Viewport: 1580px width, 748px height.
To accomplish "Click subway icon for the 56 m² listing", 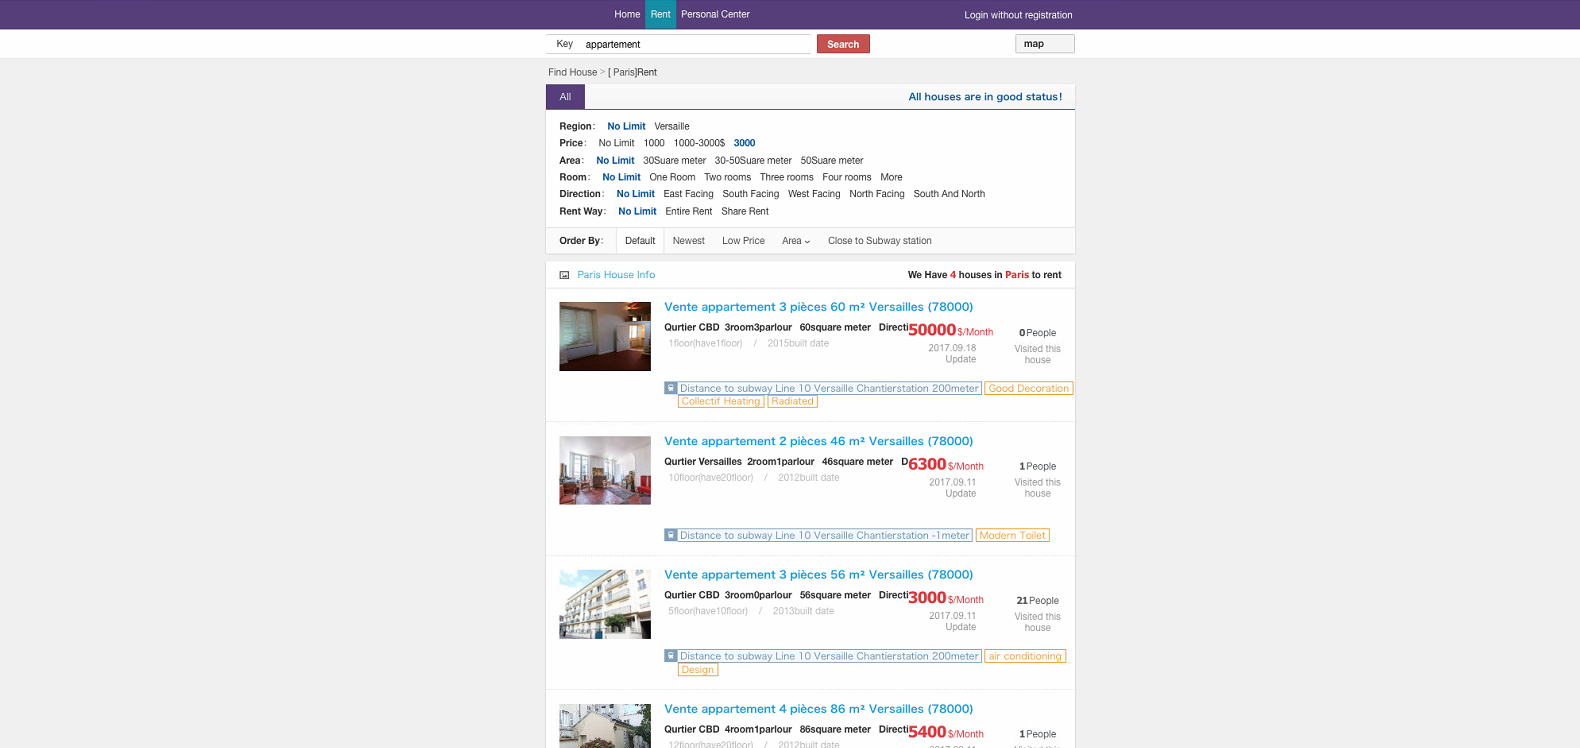I will [x=671, y=656].
